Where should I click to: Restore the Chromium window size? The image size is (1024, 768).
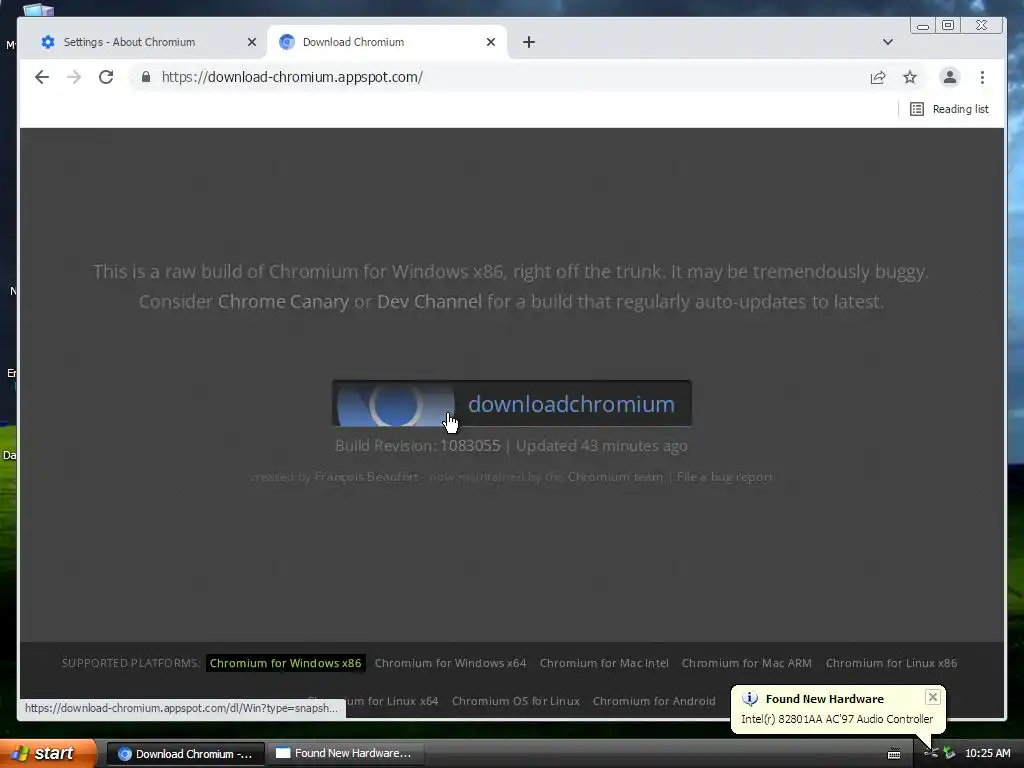click(948, 25)
